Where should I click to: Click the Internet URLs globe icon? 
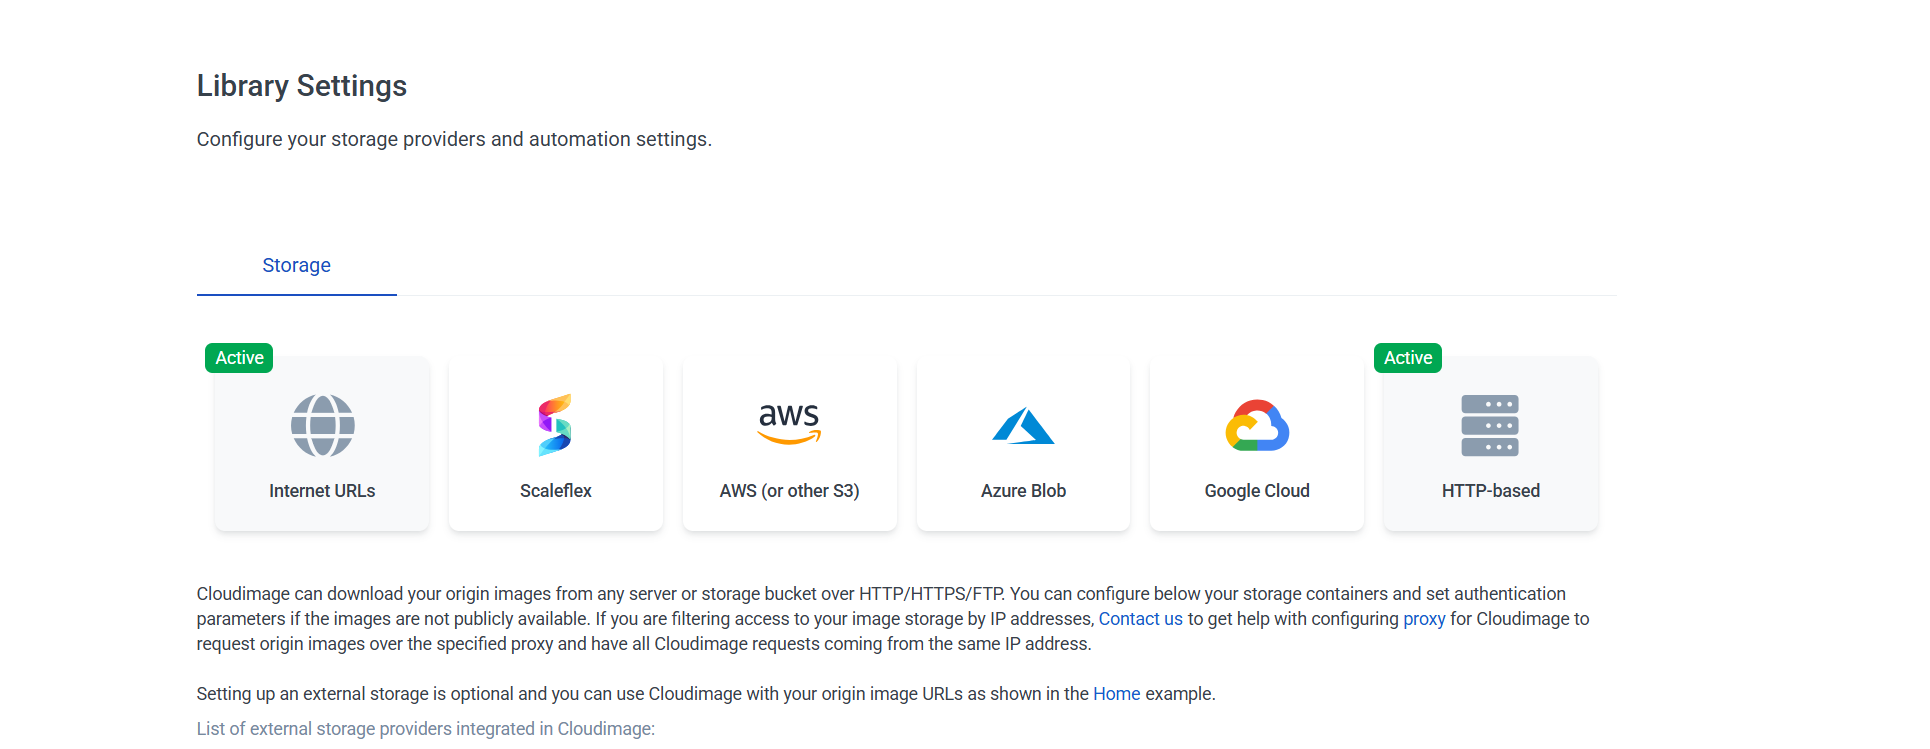tap(322, 426)
